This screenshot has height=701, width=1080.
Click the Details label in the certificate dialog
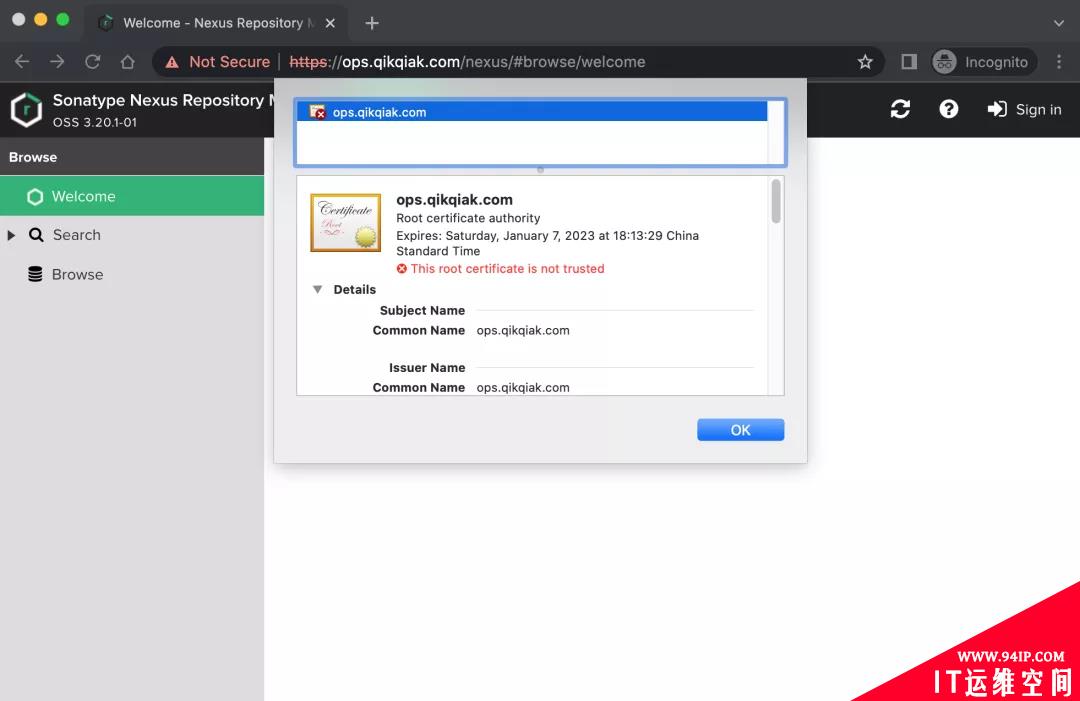coord(355,290)
